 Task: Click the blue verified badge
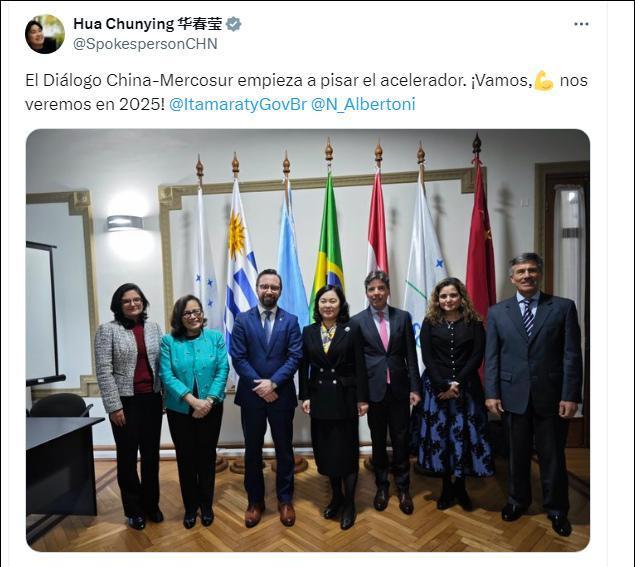click(x=234, y=24)
